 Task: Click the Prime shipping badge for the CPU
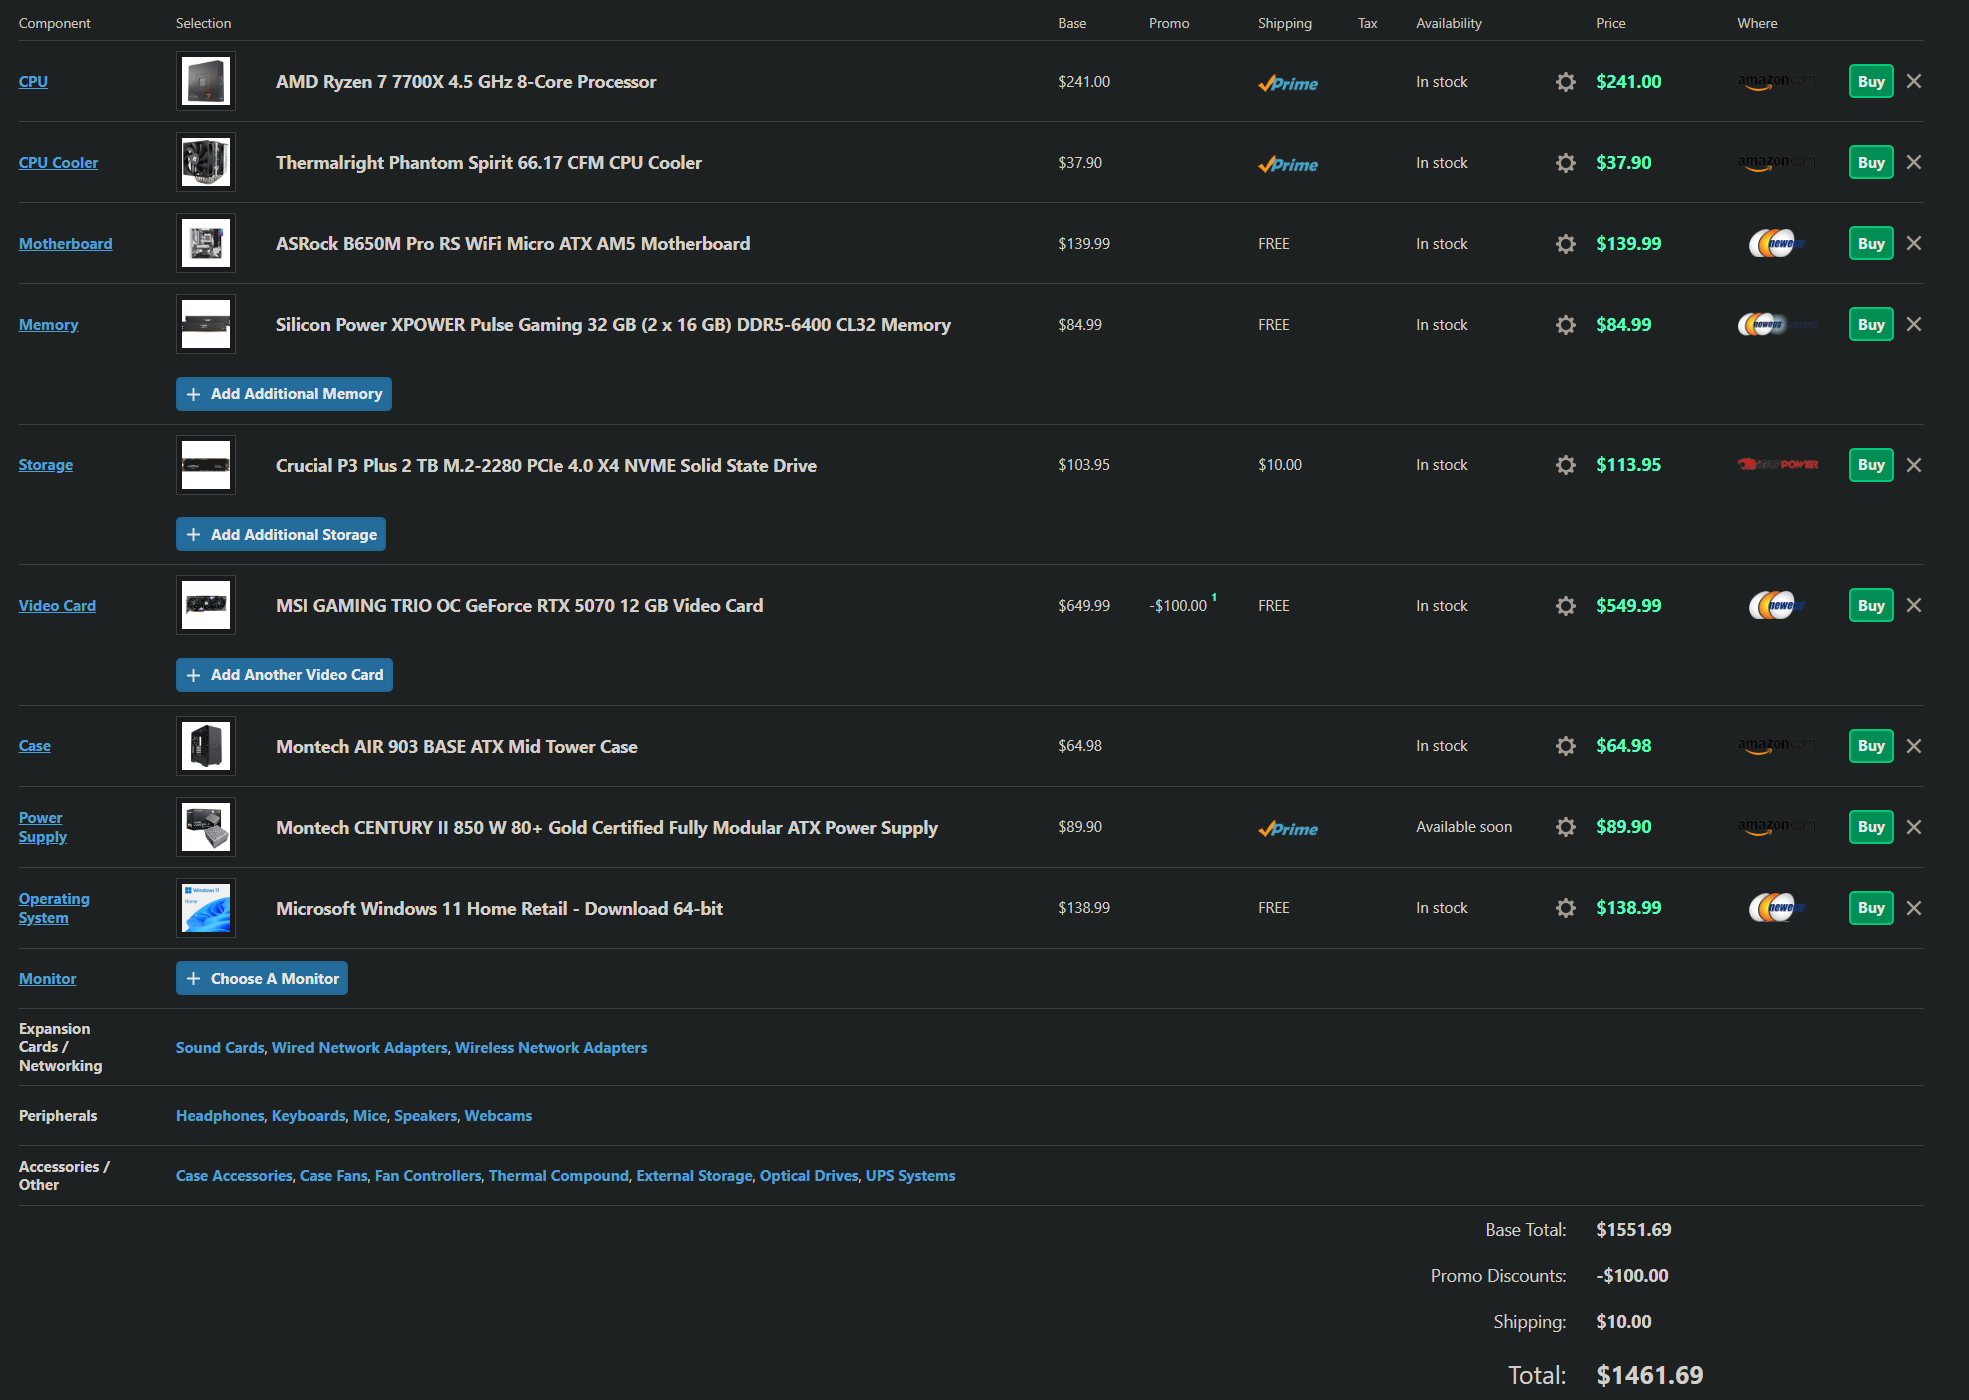click(1288, 83)
